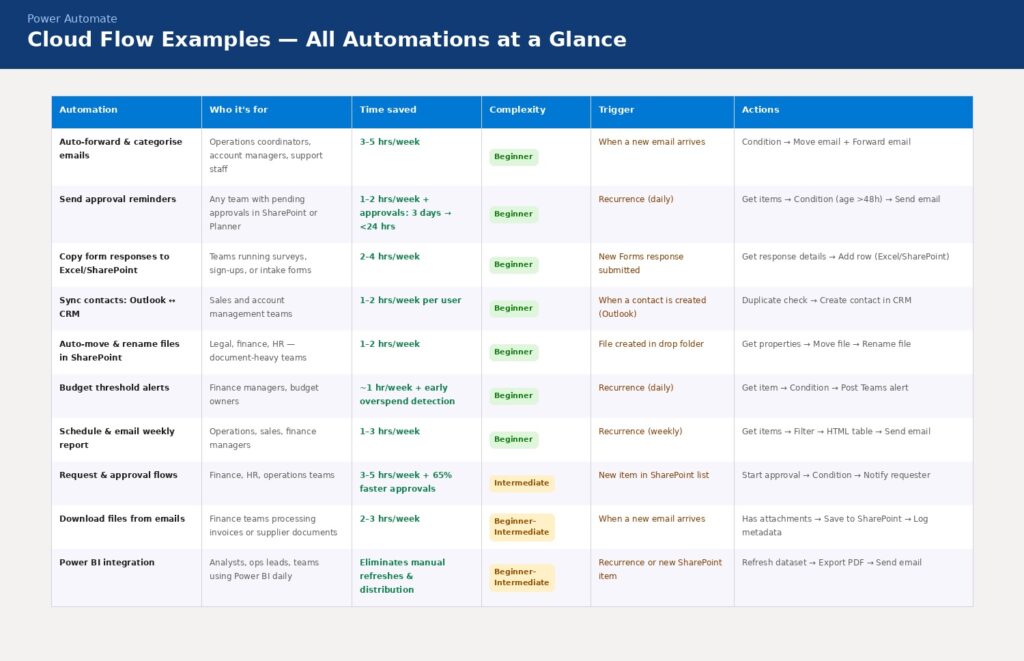
Task: Click Refresh dataset → Export PDF → Send email
Action: [x=831, y=562]
